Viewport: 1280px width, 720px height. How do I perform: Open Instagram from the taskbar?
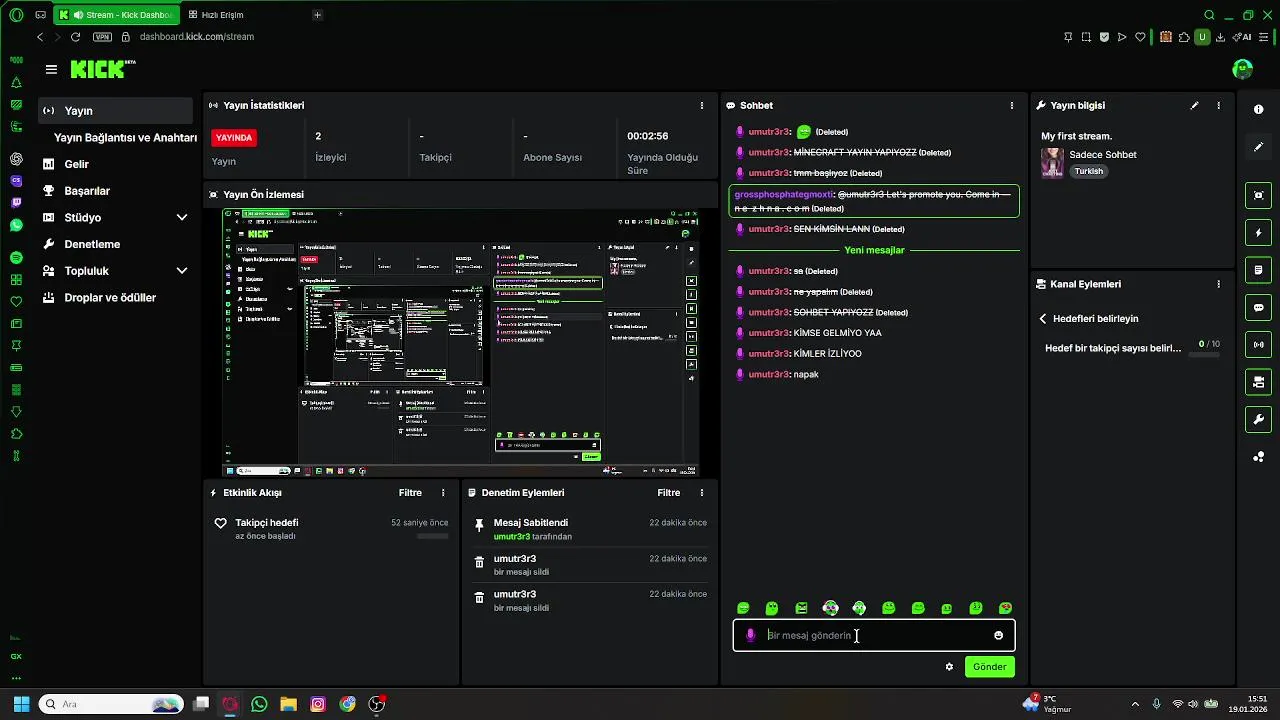point(318,704)
